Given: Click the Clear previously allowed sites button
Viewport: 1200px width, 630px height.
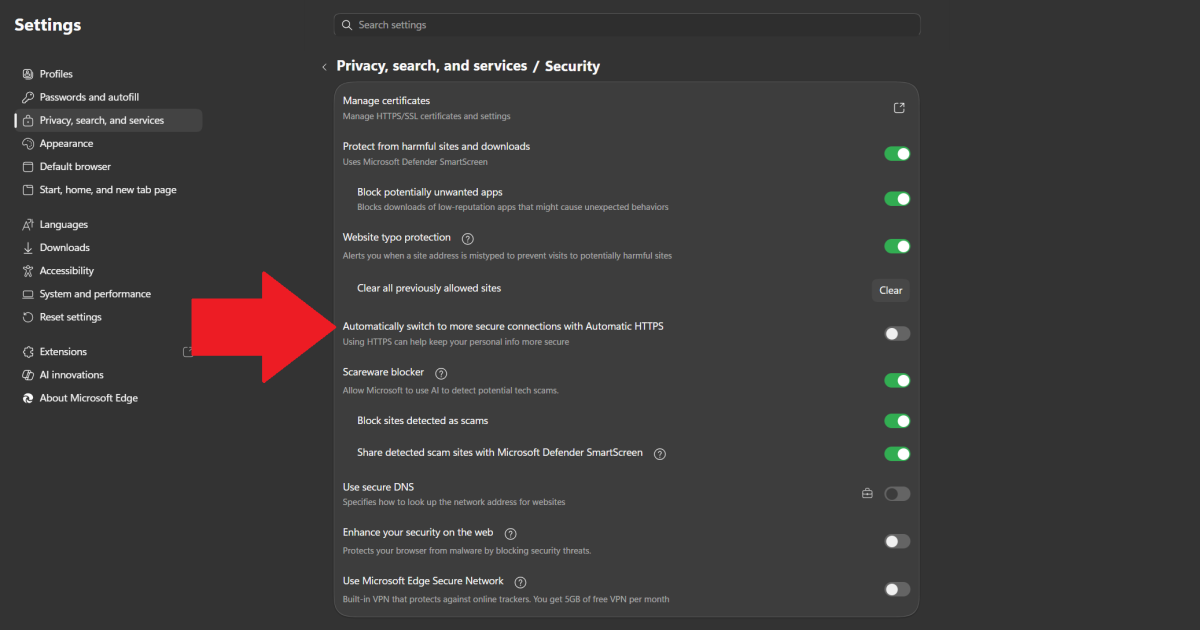Looking at the screenshot, I should click(890, 290).
